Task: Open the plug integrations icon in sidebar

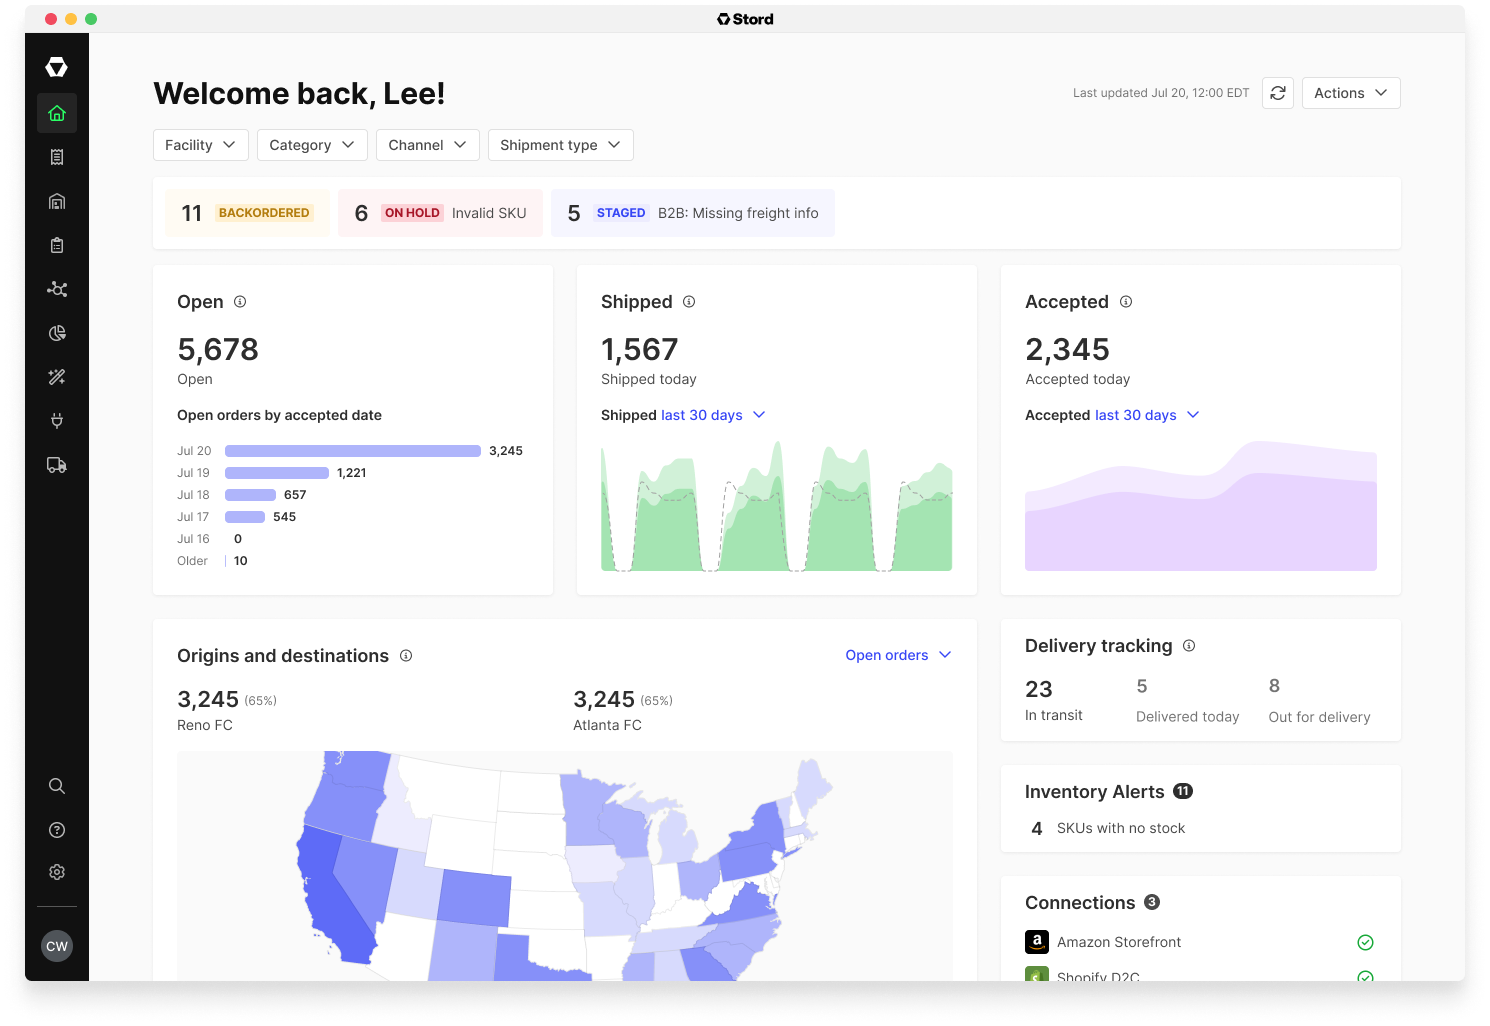Action: [x=57, y=421]
